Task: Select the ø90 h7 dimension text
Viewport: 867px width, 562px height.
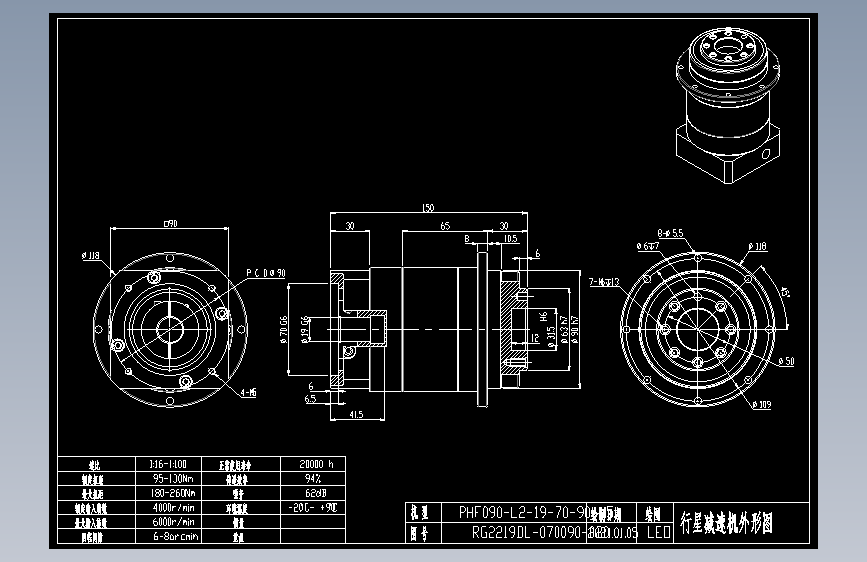Action: pos(574,330)
